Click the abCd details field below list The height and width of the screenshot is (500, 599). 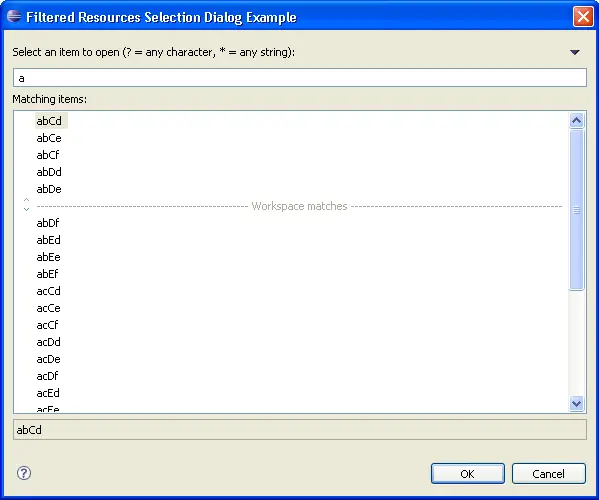300,430
